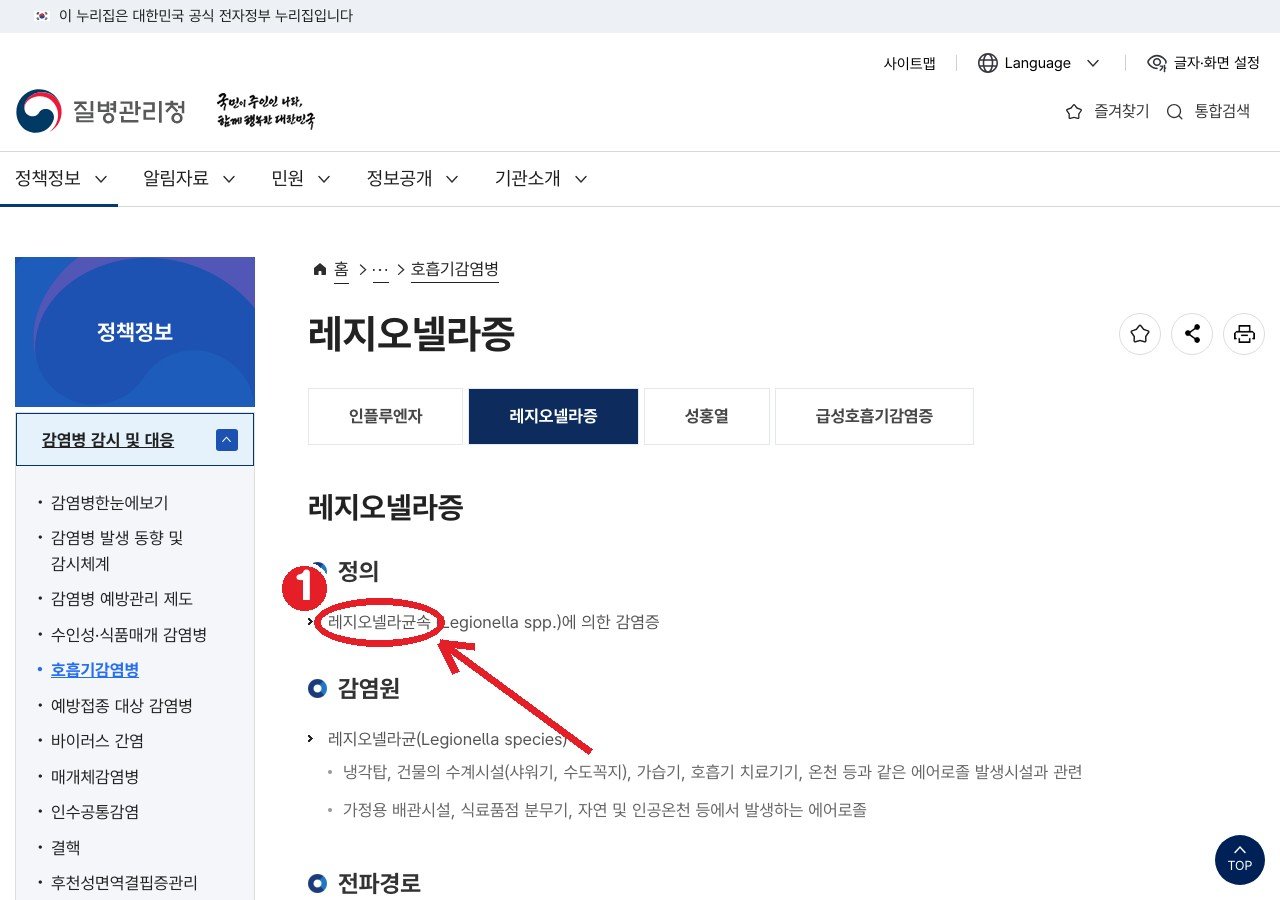Click the 질병관리청 logo

coord(101,111)
